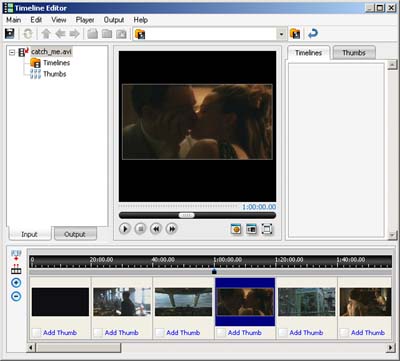Select the Timelines tree item

(57, 63)
